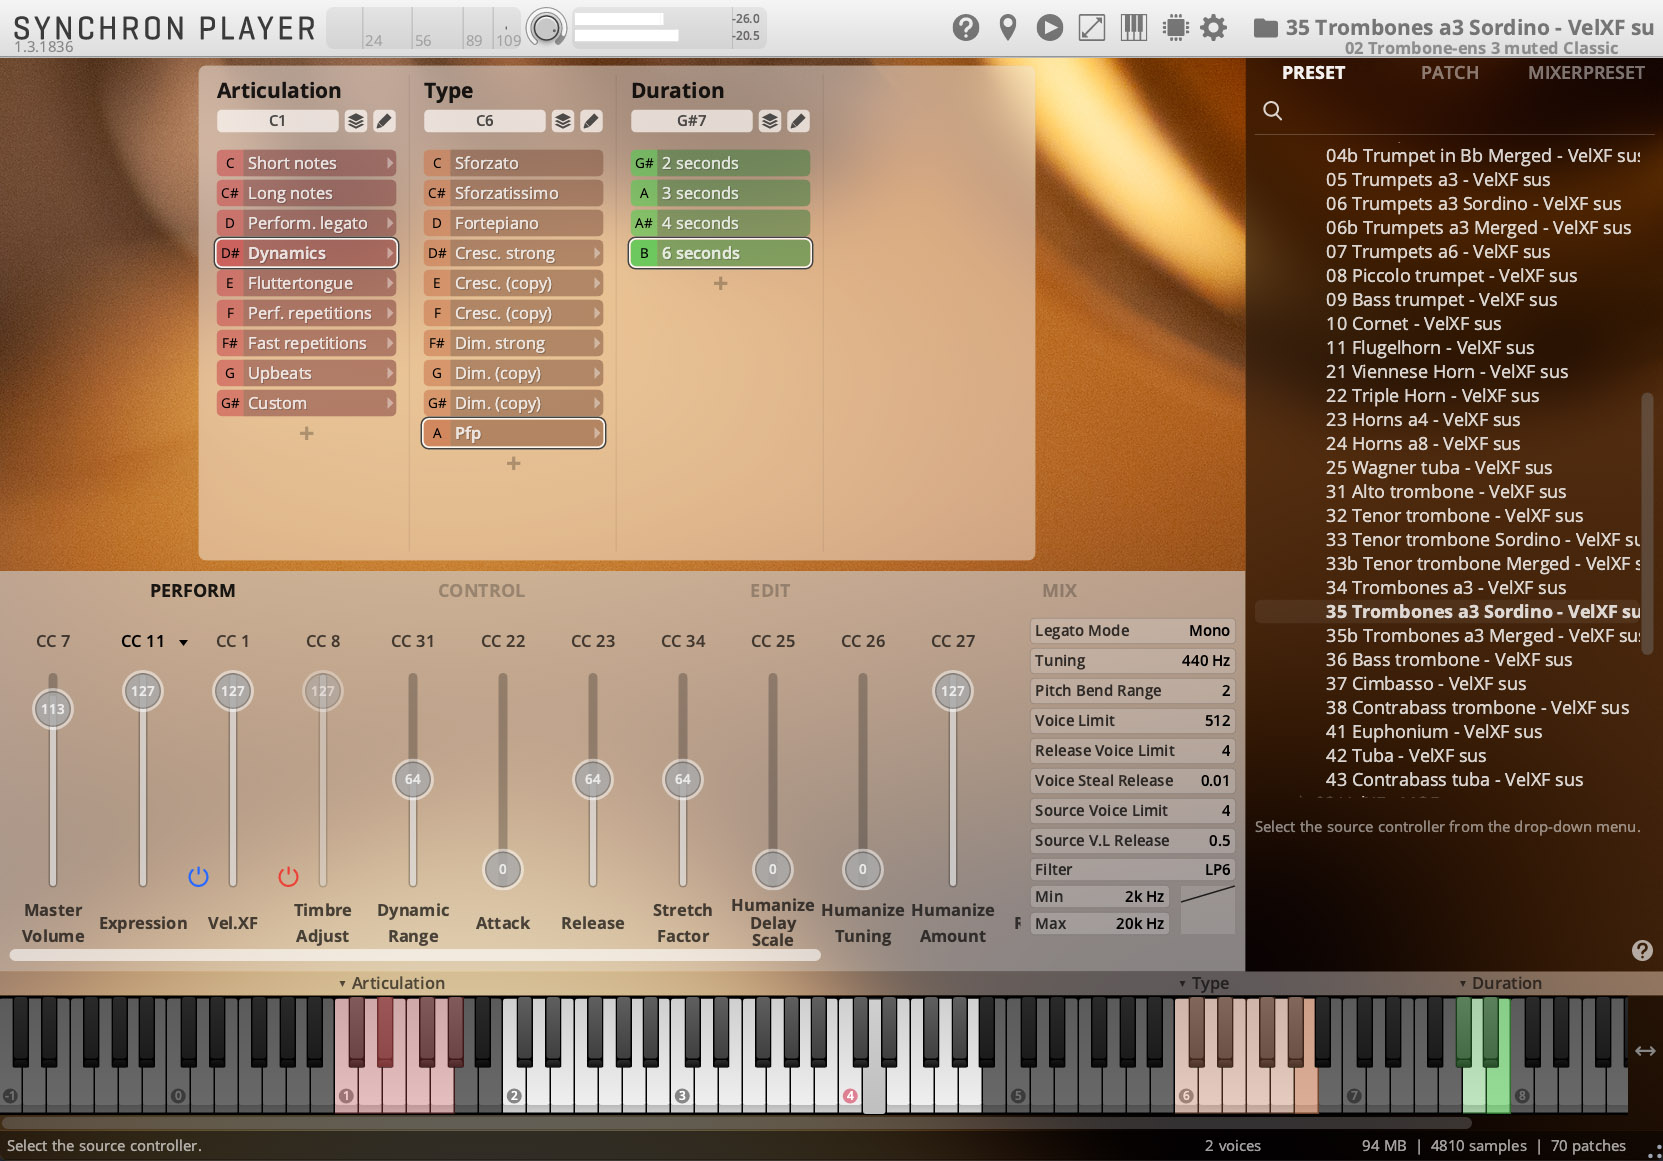The image size is (1663, 1161).
Task: Expand the Cresc. strong type arrow
Action: click(x=597, y=253)
